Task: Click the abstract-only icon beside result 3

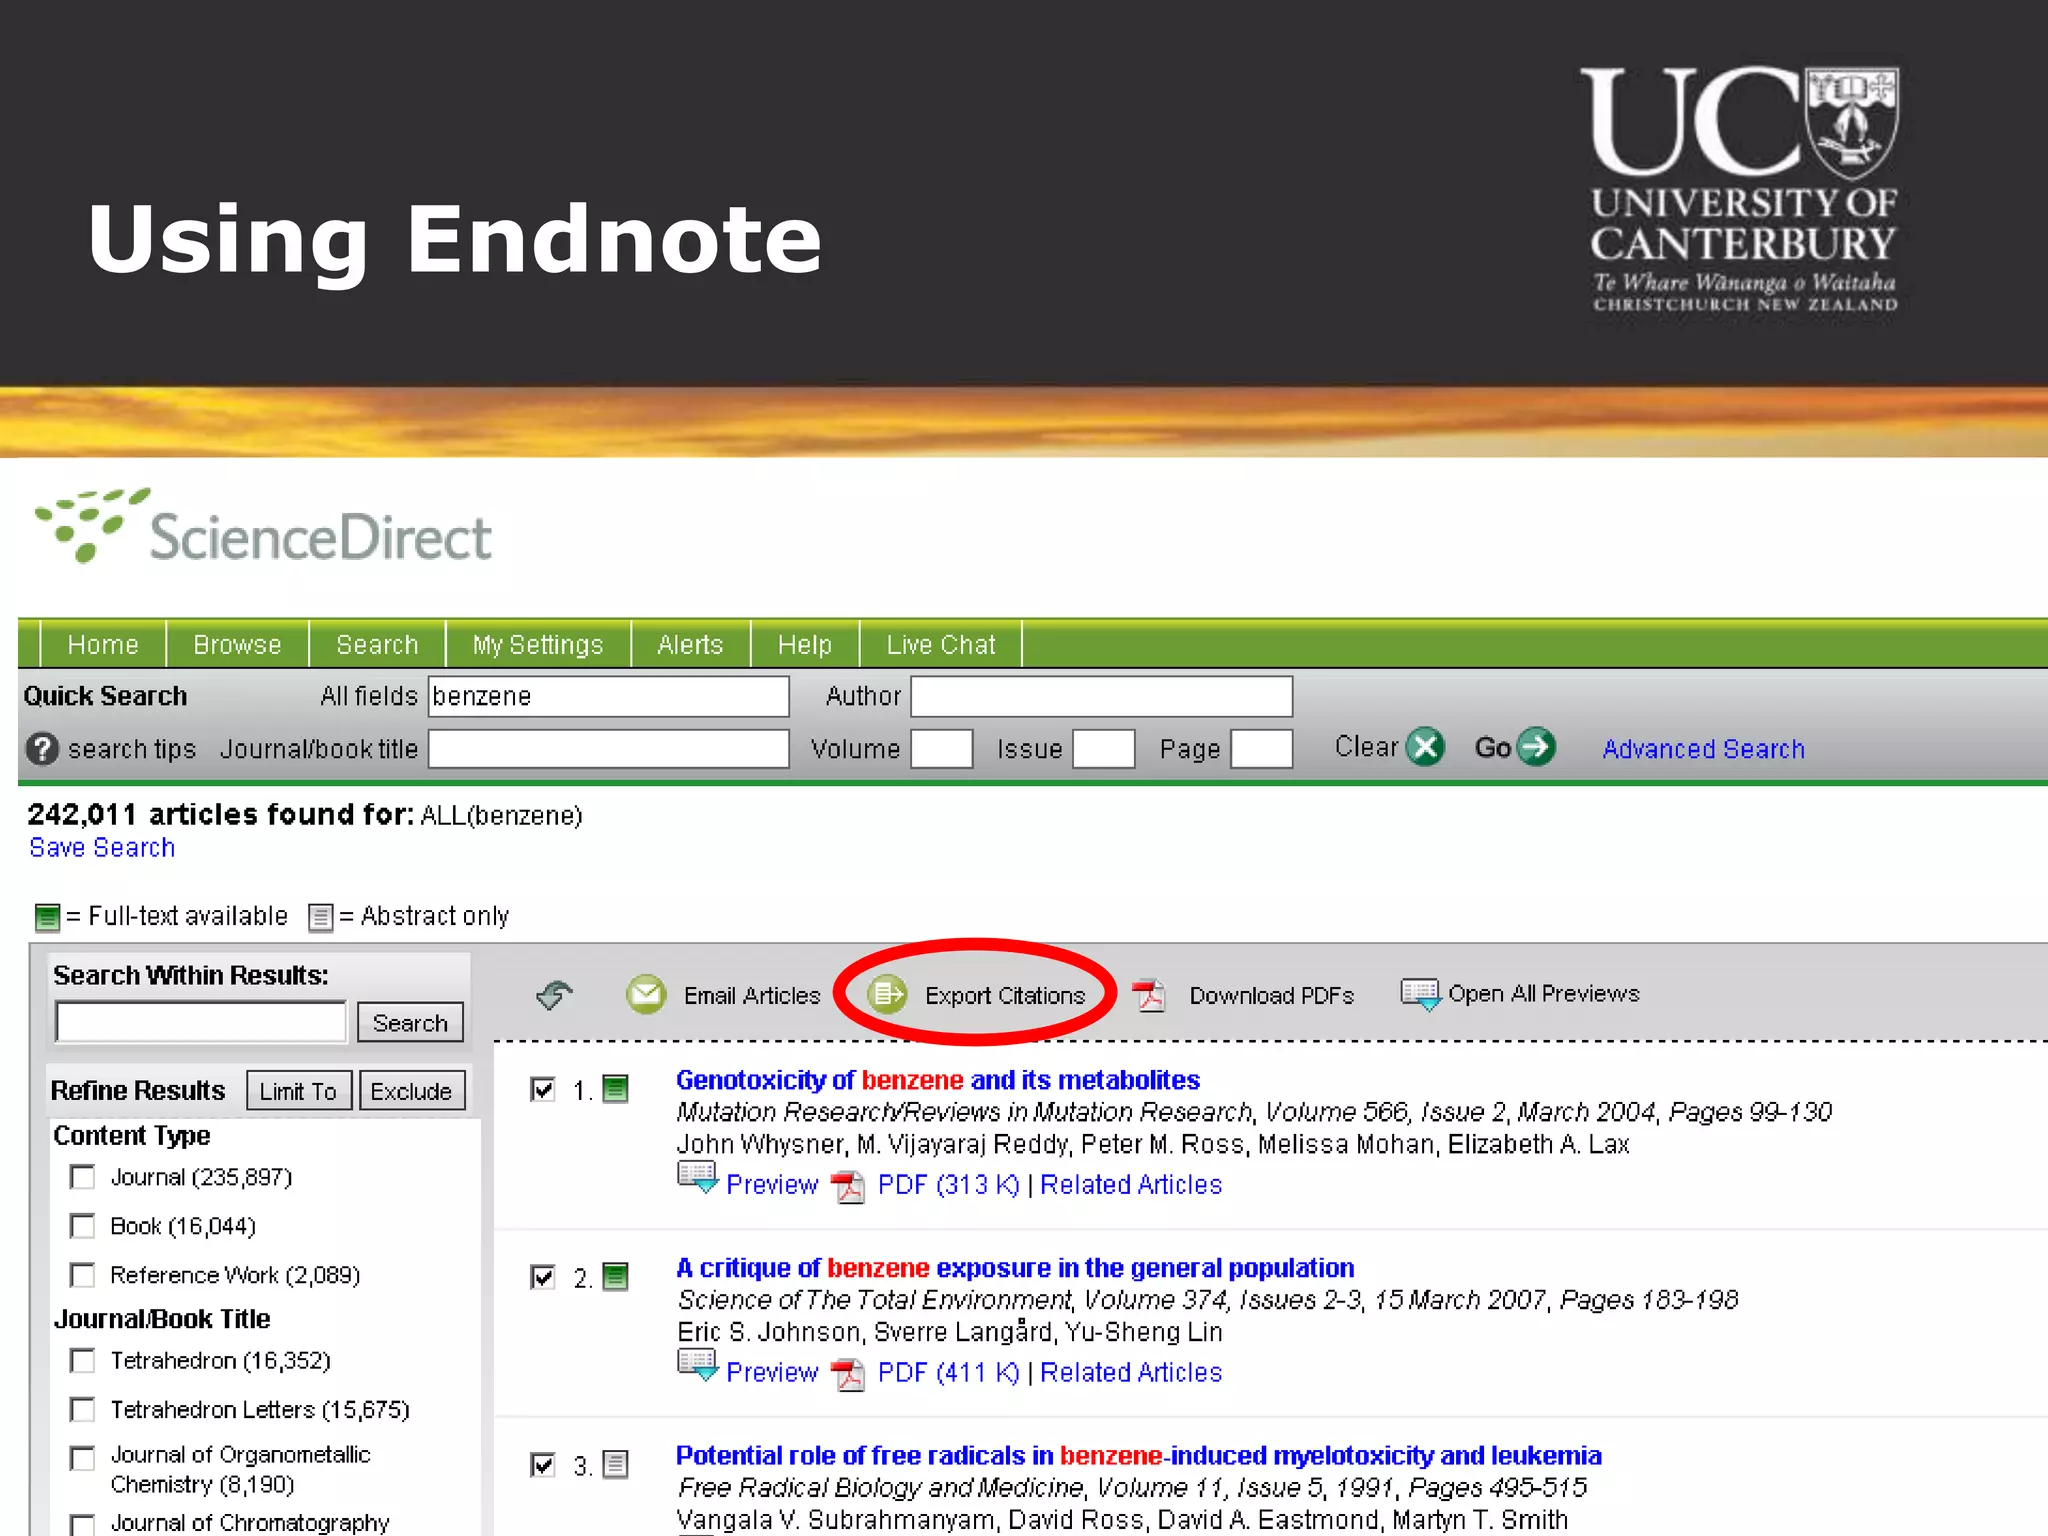Action: tap(616, 1465)
